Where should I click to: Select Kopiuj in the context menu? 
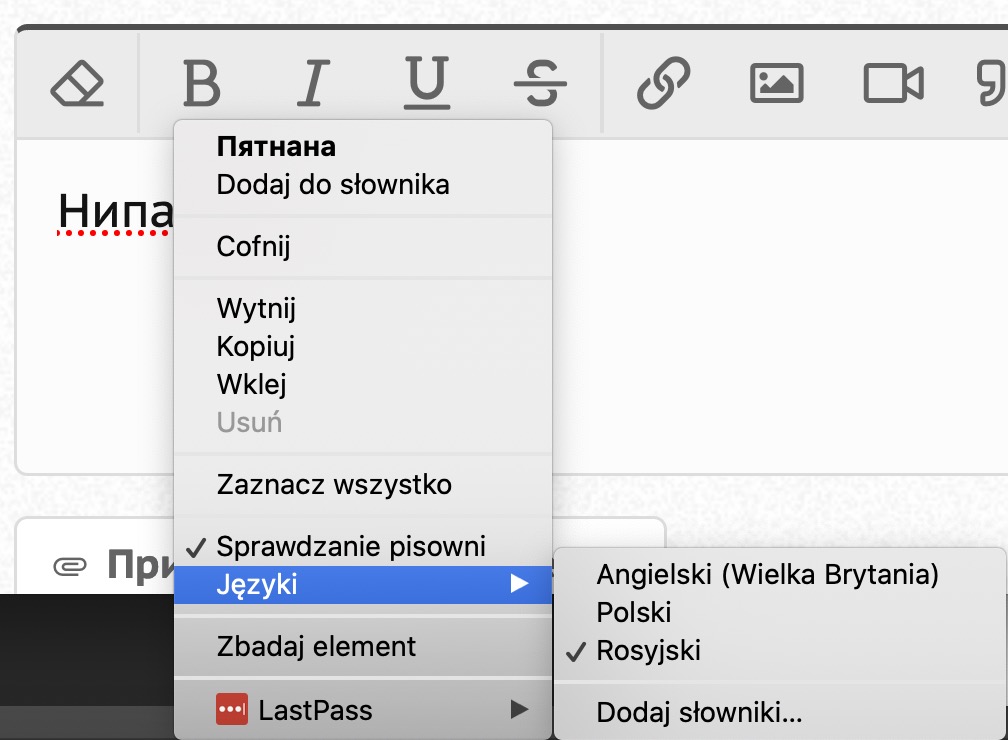click(x=363, y=347)
